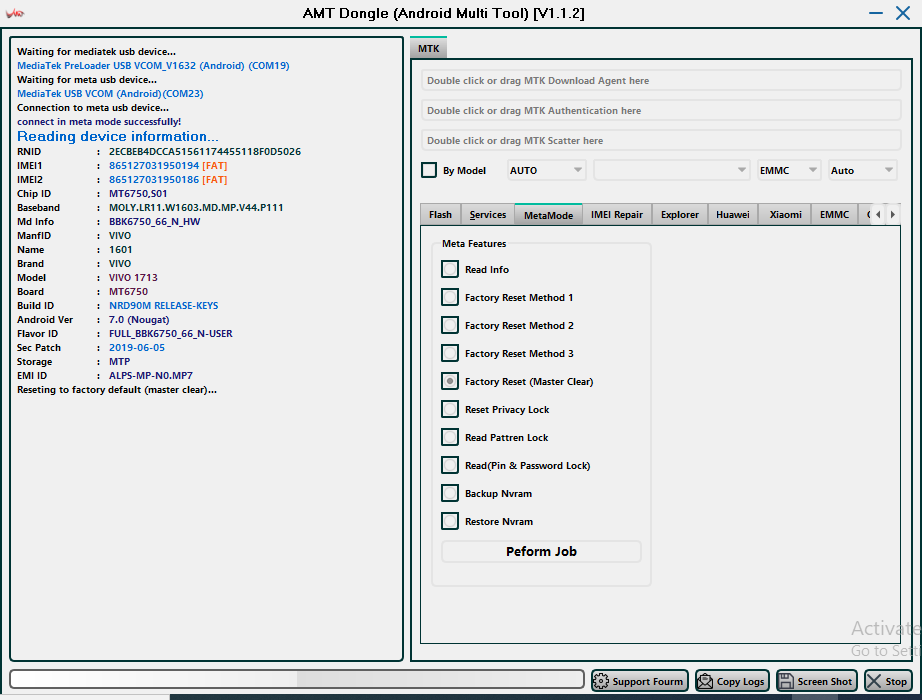Click the Model value VIVO 1713
This screenshot has width=922, height=700.
click(x=133, y=278)
